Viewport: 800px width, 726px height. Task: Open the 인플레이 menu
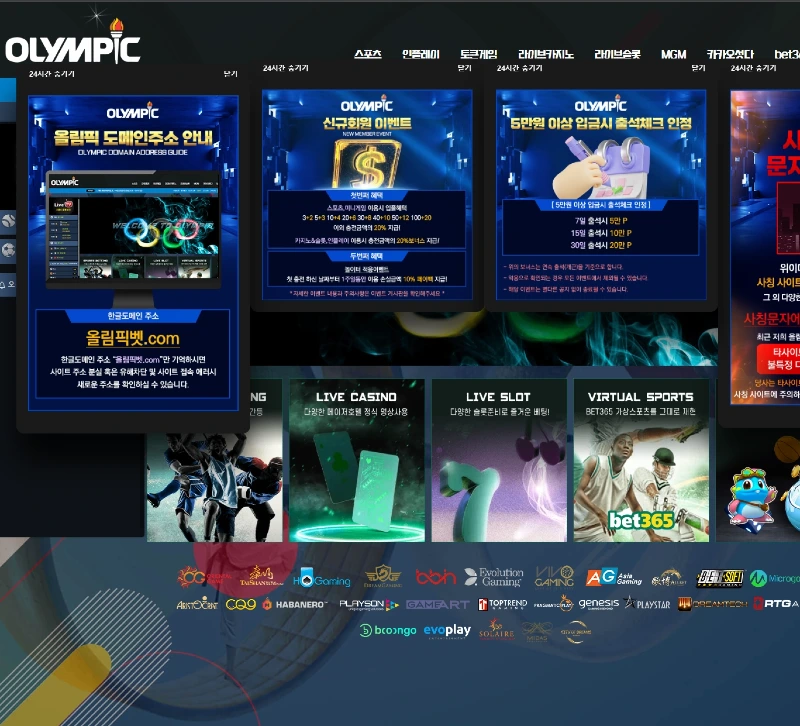(420, 54)
